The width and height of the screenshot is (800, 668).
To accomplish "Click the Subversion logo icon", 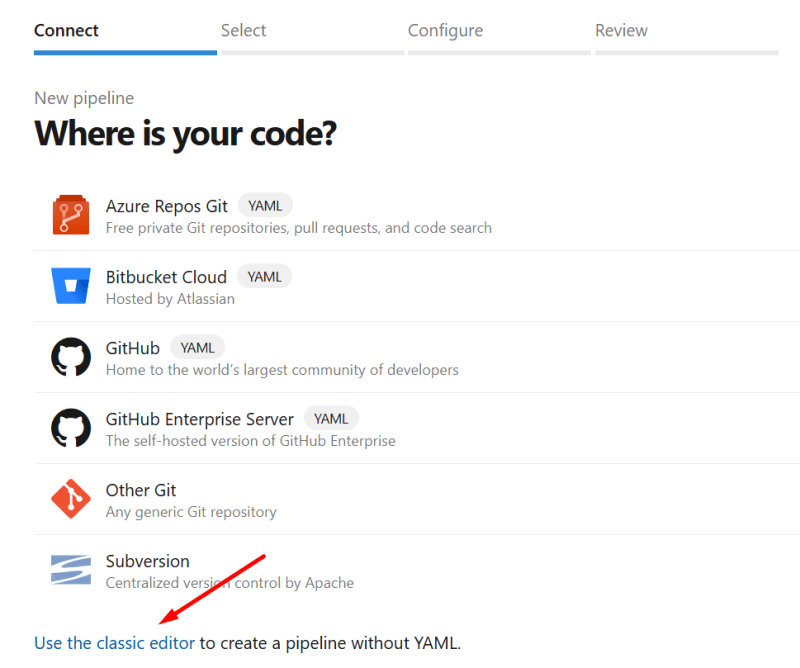I will tap(71, 570).
